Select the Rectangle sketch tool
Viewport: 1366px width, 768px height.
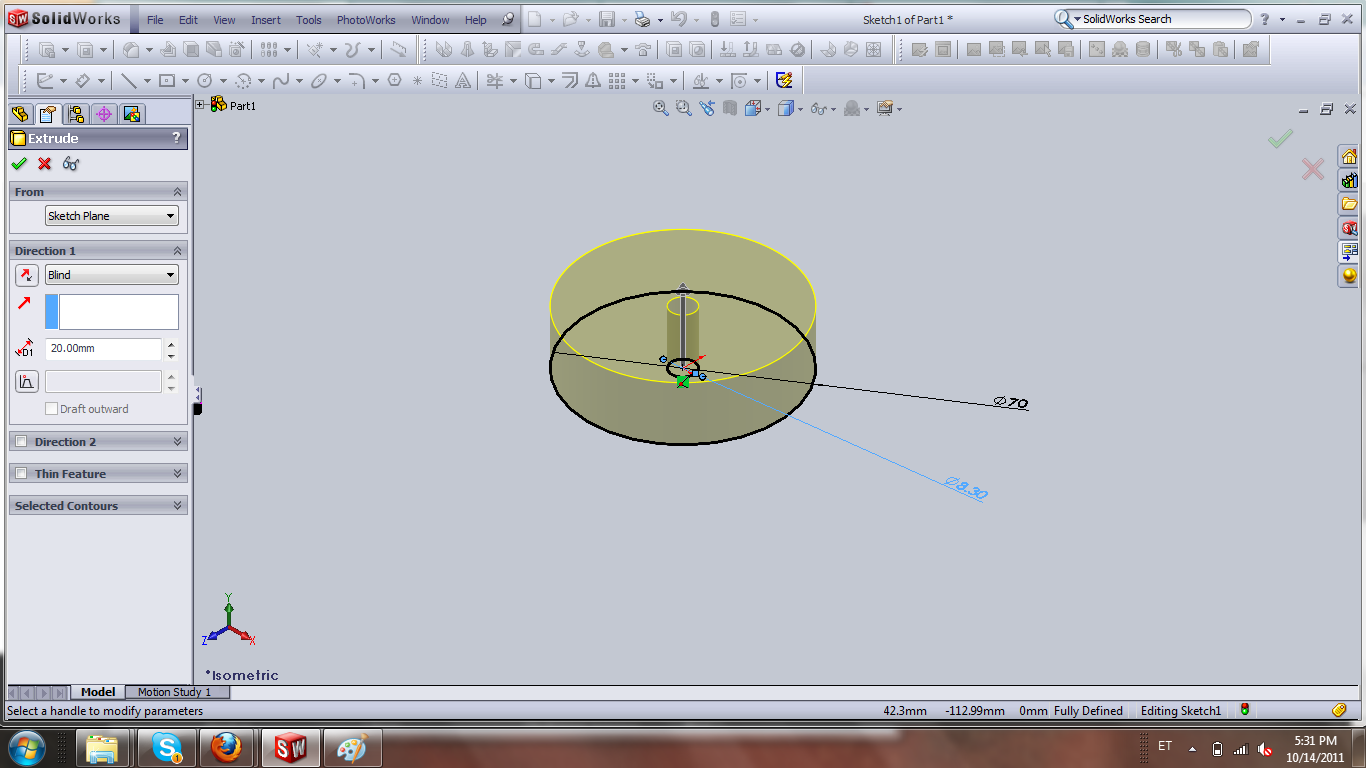167,81
